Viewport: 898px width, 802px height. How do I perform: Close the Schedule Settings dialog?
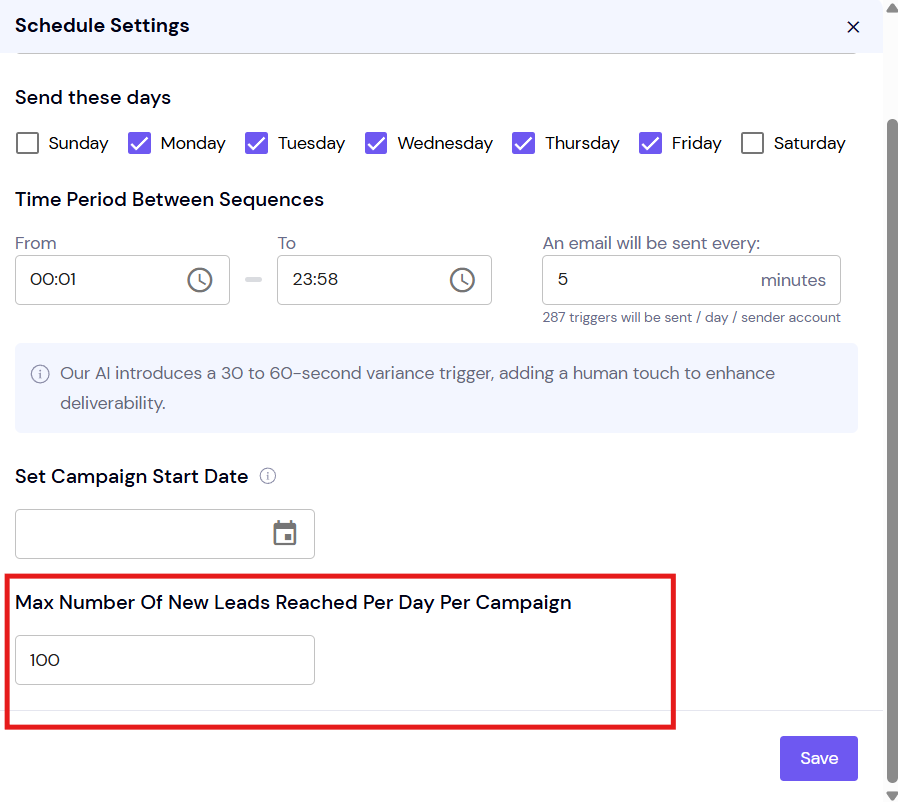pos(853,27)
